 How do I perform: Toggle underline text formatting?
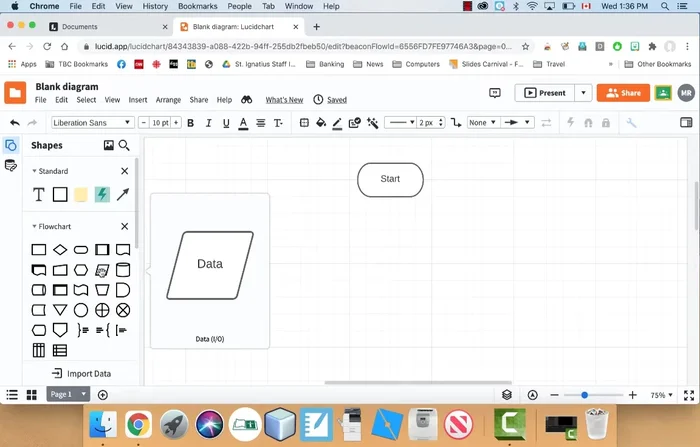click(x=226, y=123)
